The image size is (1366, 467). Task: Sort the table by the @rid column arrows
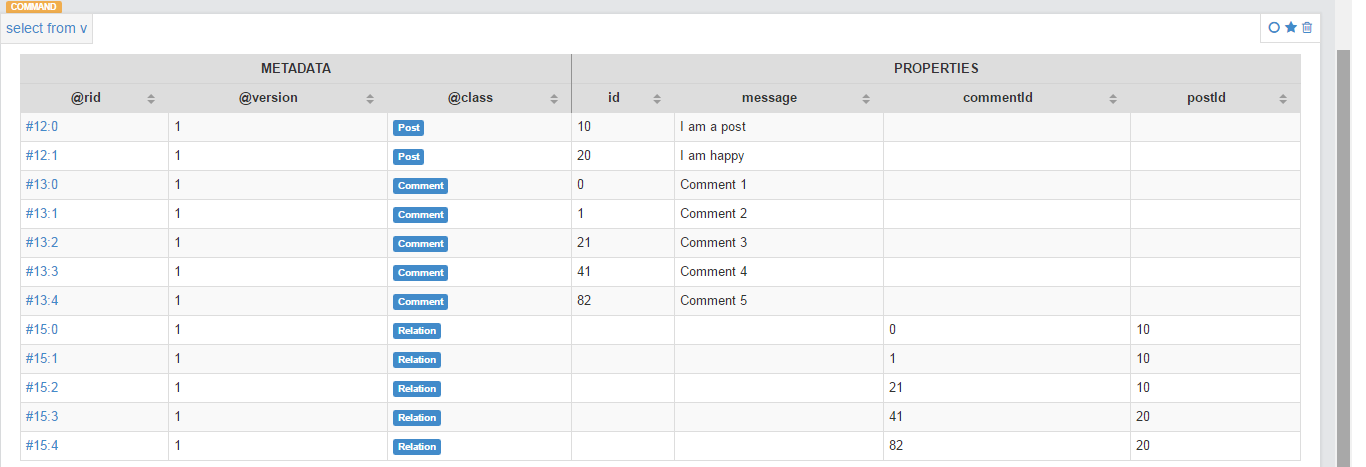pyautogui.click(x=151, y=99)
